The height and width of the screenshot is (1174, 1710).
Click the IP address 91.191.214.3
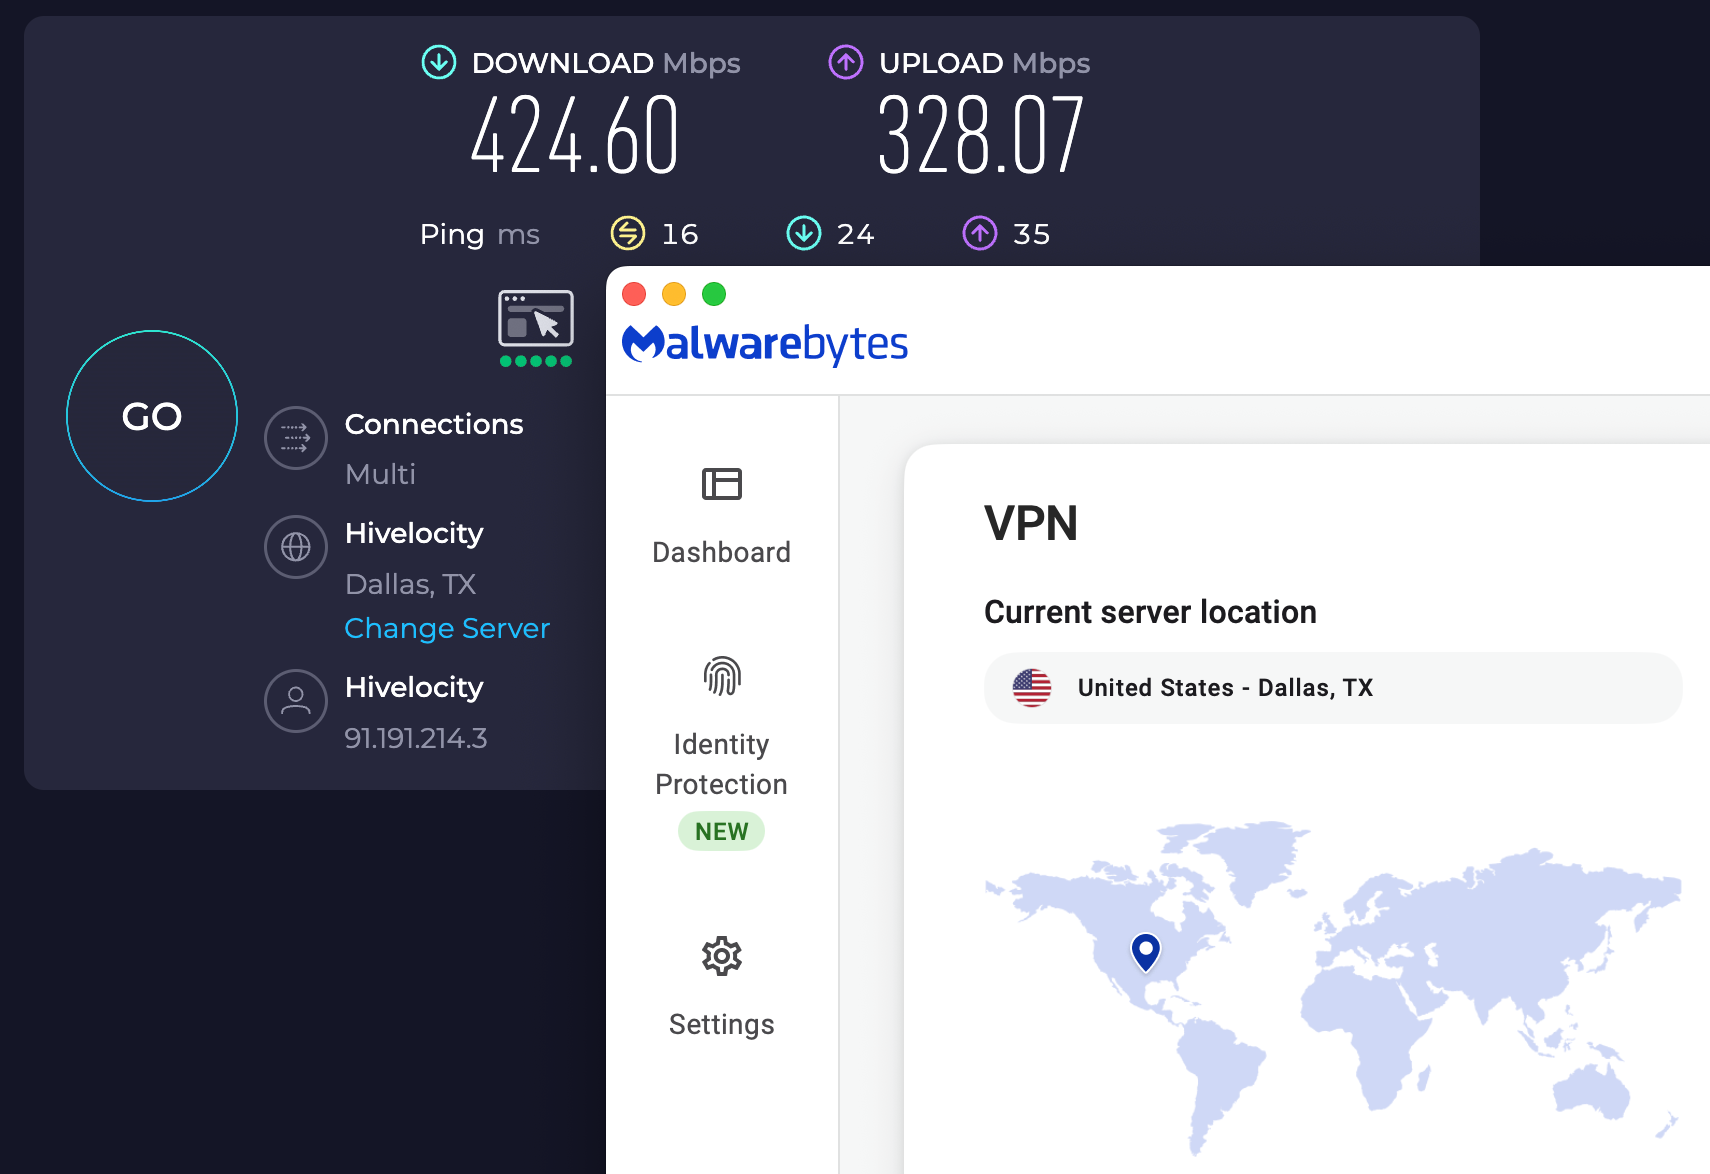416,738
